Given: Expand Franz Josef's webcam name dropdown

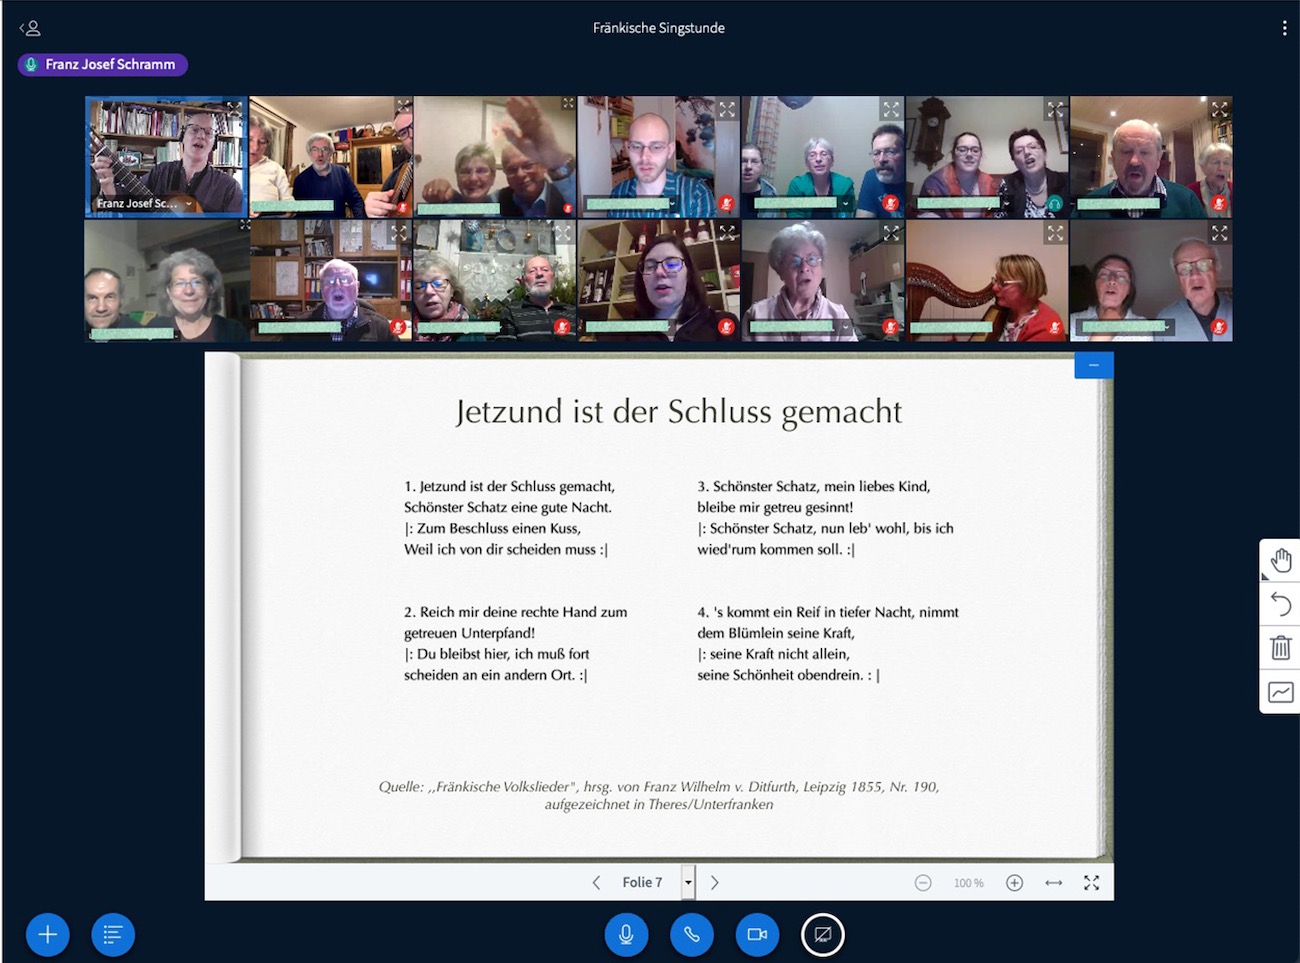Looking at the screenshot, I should [188, 204].
